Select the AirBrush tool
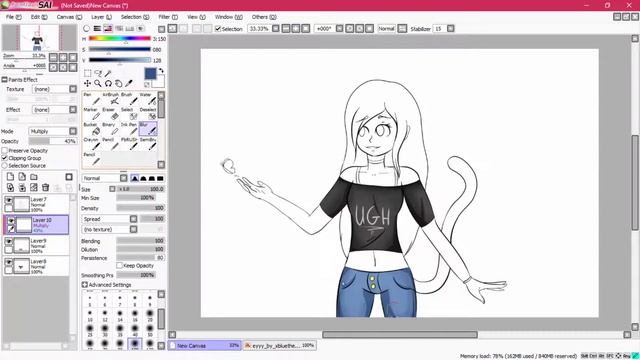The width and height of the screenshot is (640, 360). (x=110, y=99)
